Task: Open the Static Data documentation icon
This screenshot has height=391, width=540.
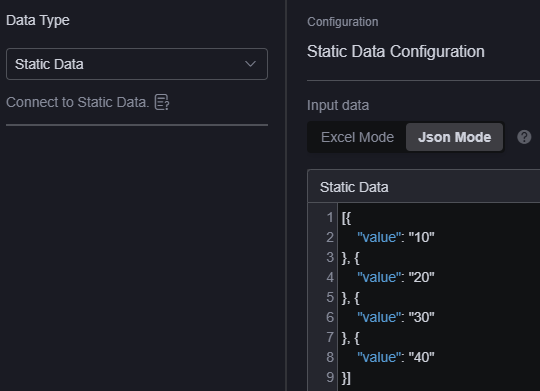Action: pos(162,102)
